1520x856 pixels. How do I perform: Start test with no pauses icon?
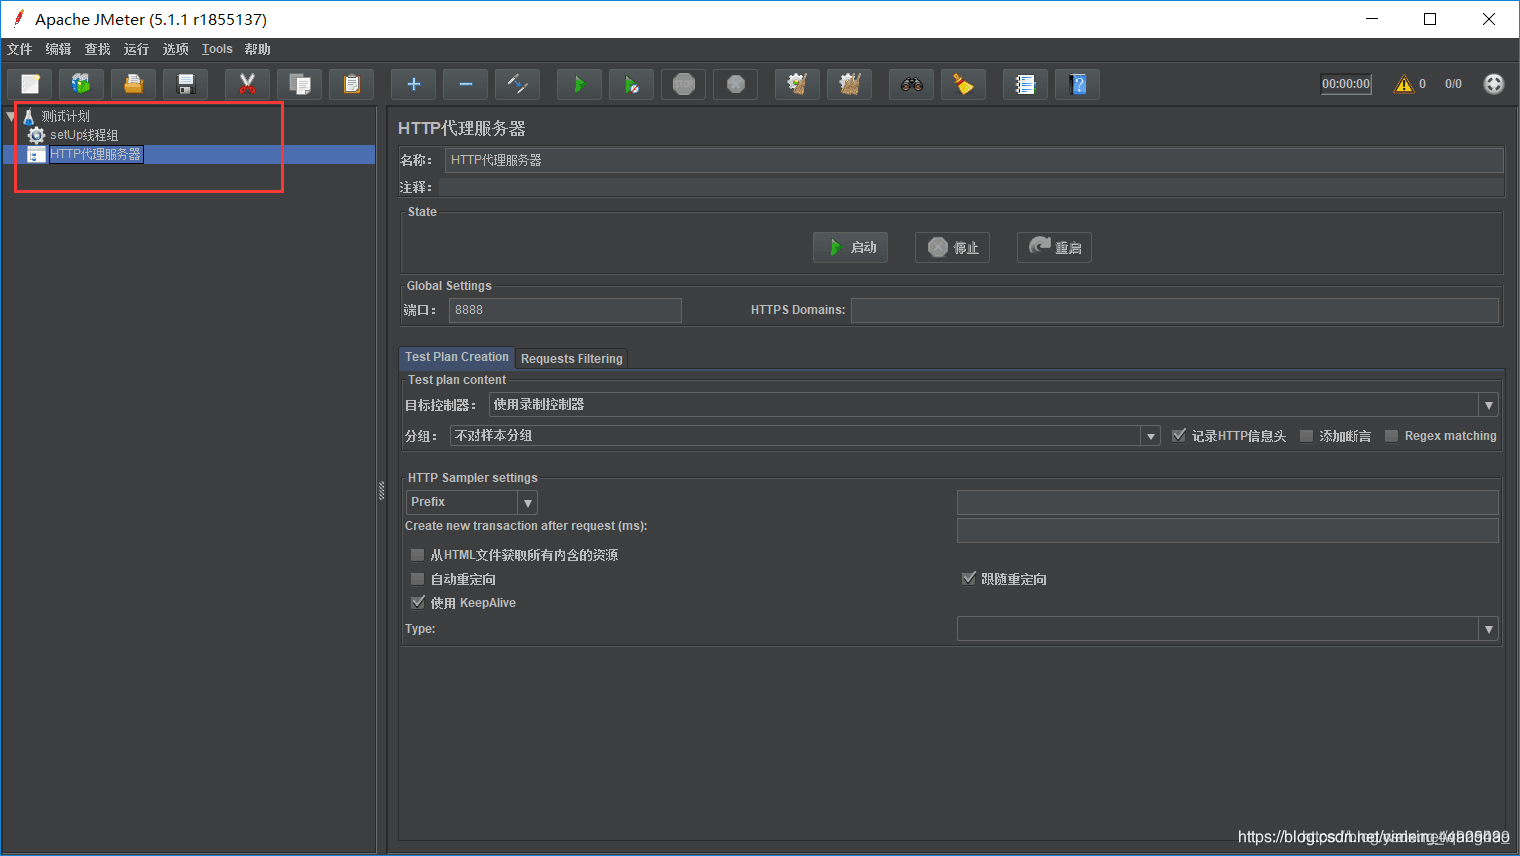pyautogui.click(x=631, y=84)
